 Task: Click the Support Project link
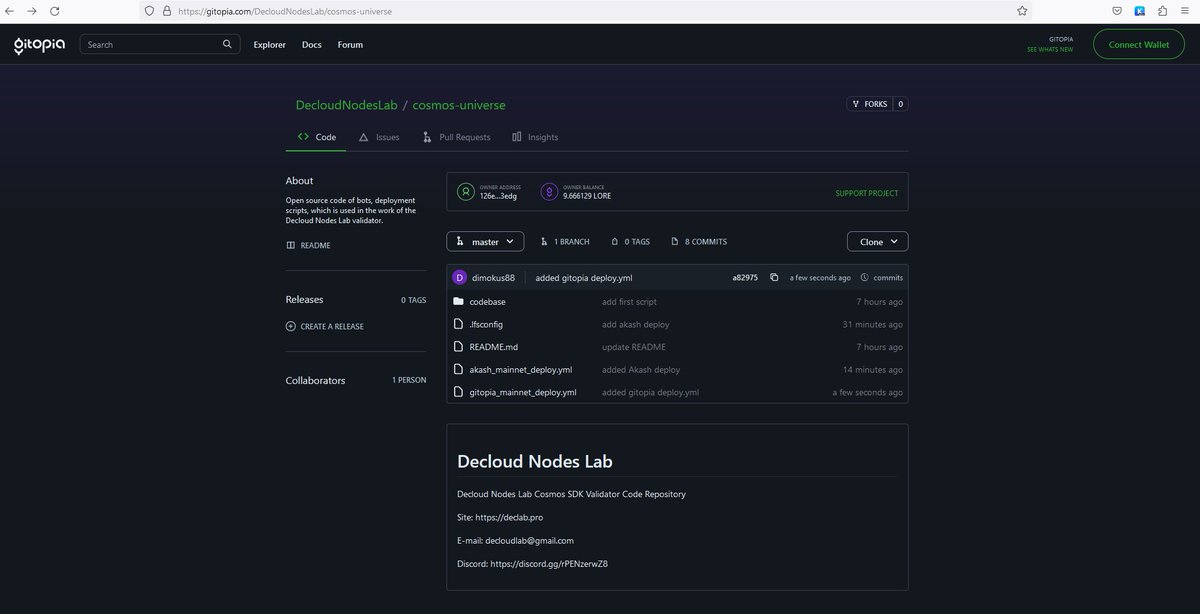867,193
